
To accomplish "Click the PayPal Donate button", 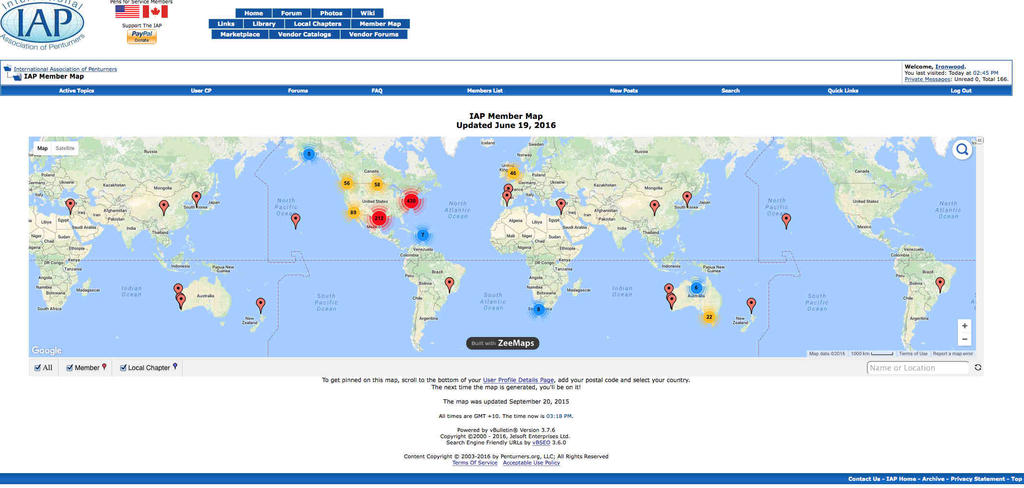I will click(141, 35).
